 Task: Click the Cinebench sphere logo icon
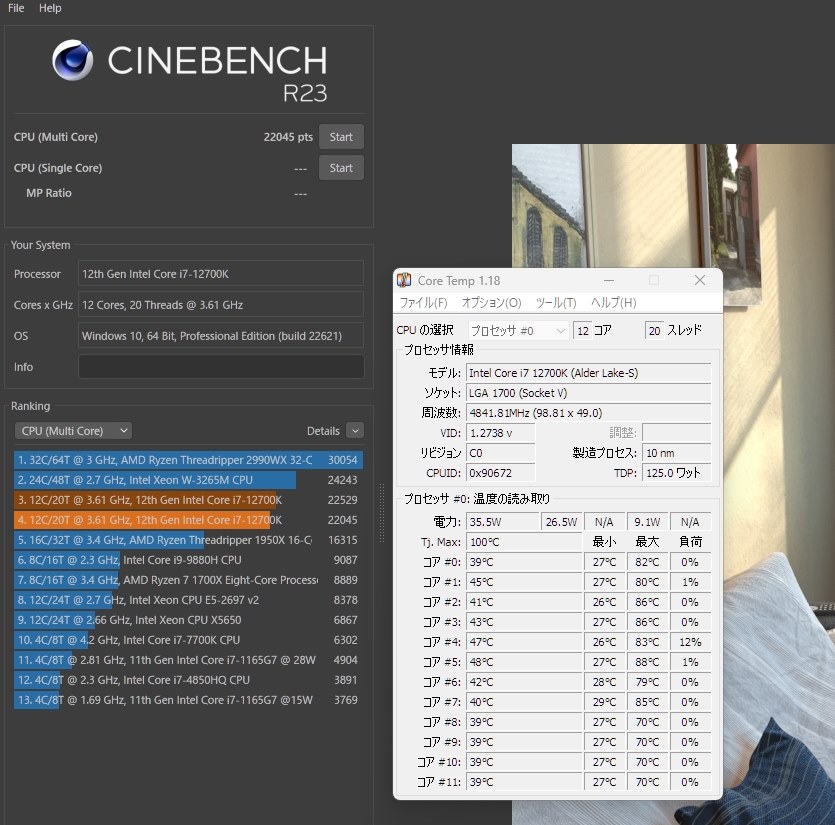point(72,60)
